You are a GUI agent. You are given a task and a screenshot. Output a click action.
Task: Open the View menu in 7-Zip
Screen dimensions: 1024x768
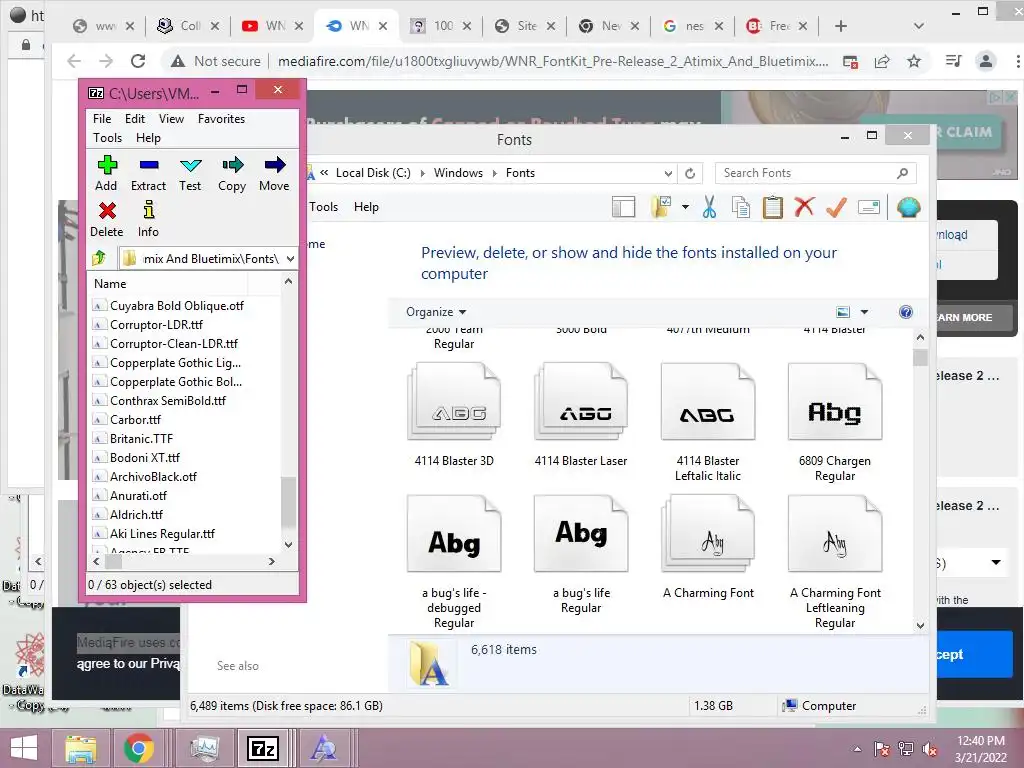[x=171, y=119]
